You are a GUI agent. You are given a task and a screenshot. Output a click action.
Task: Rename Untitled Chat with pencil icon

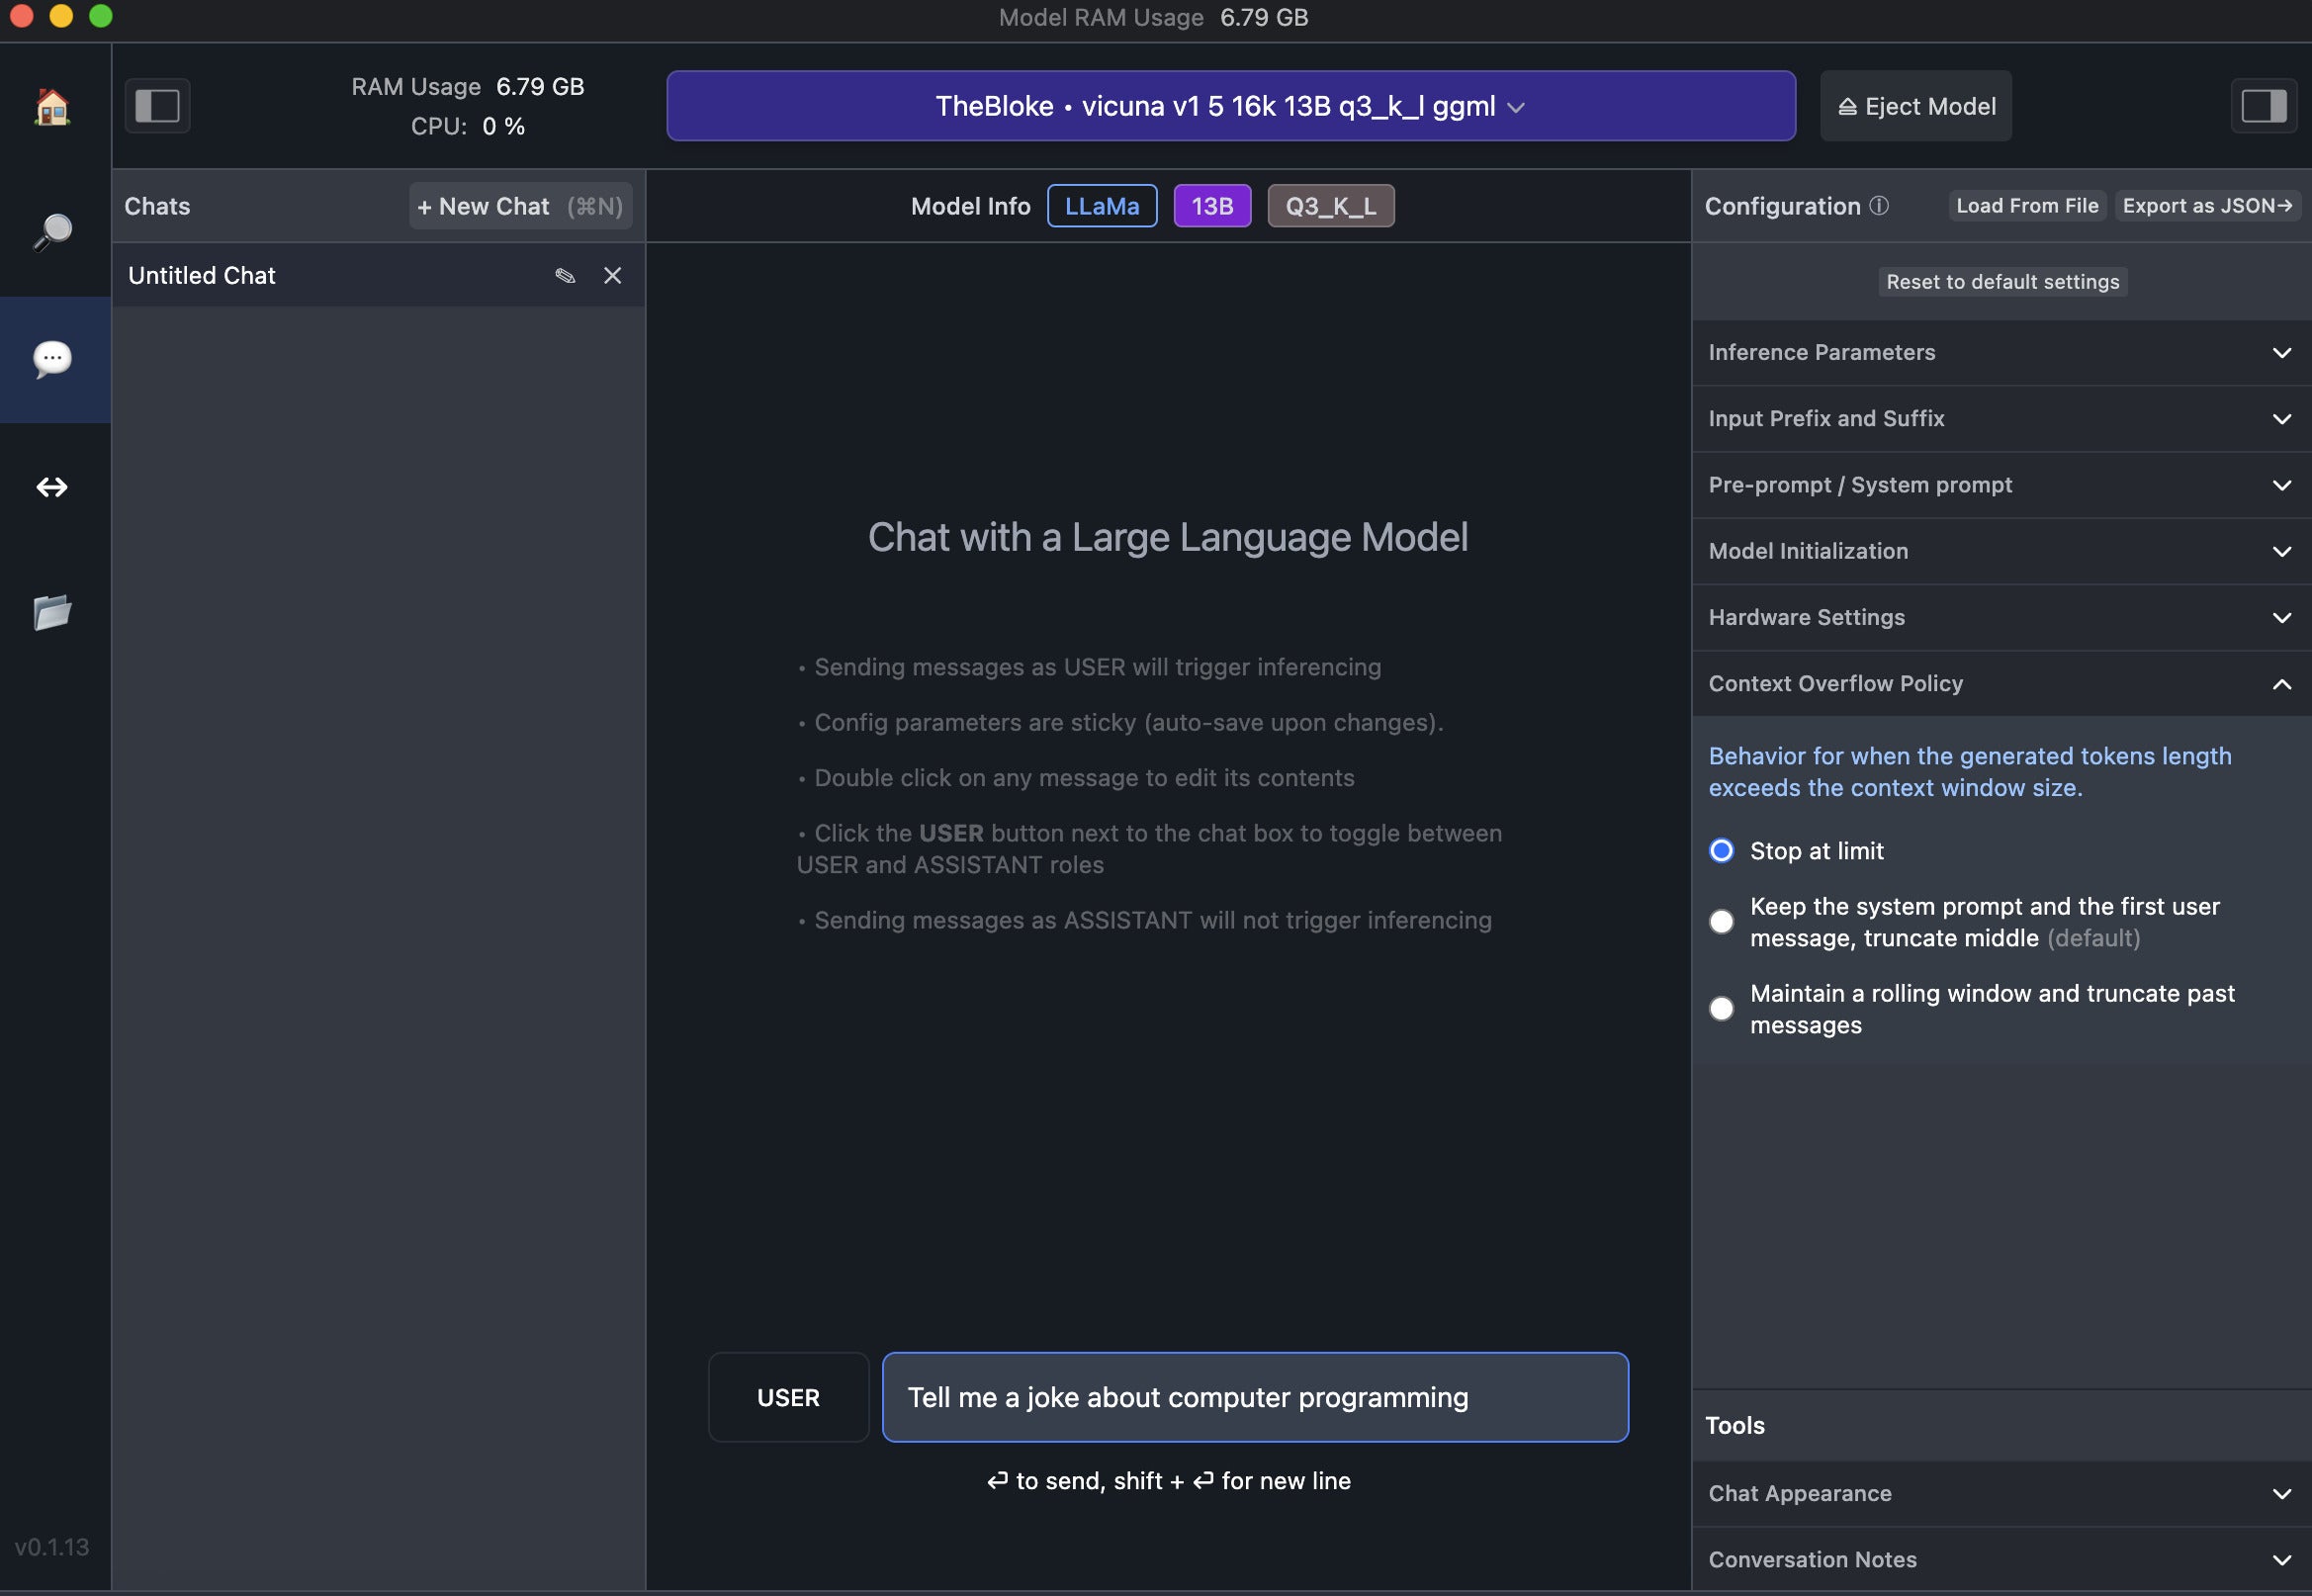565,276
